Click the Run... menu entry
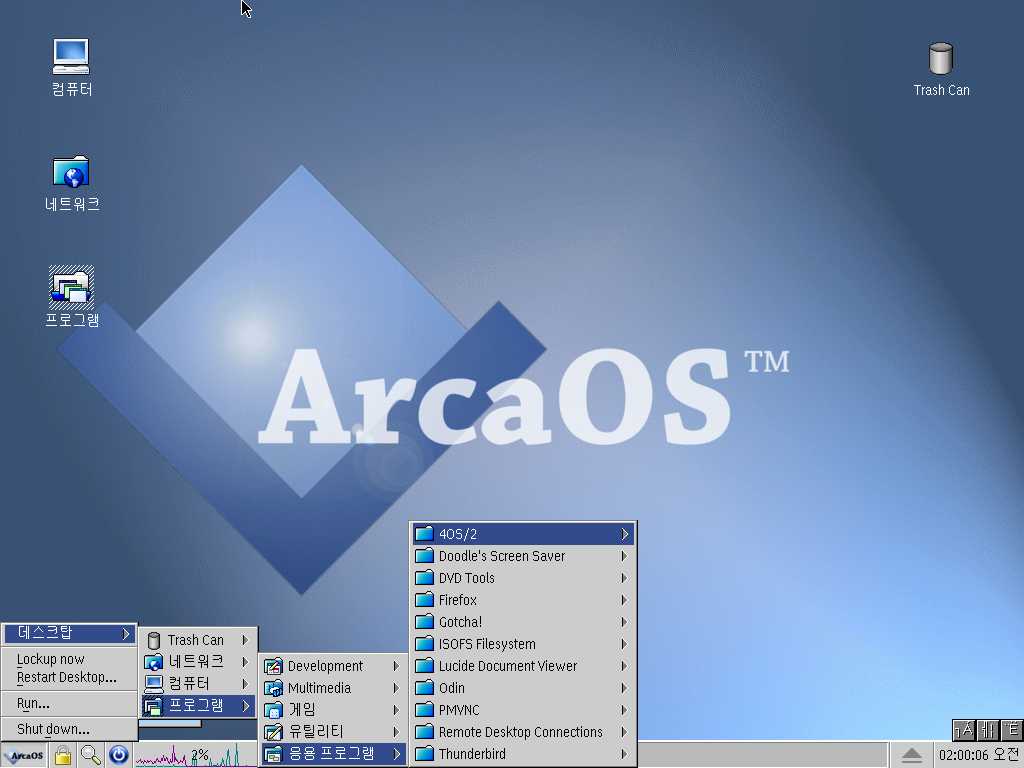The height and width of the screenshot is (768, 1024). [x=33, y=703]
